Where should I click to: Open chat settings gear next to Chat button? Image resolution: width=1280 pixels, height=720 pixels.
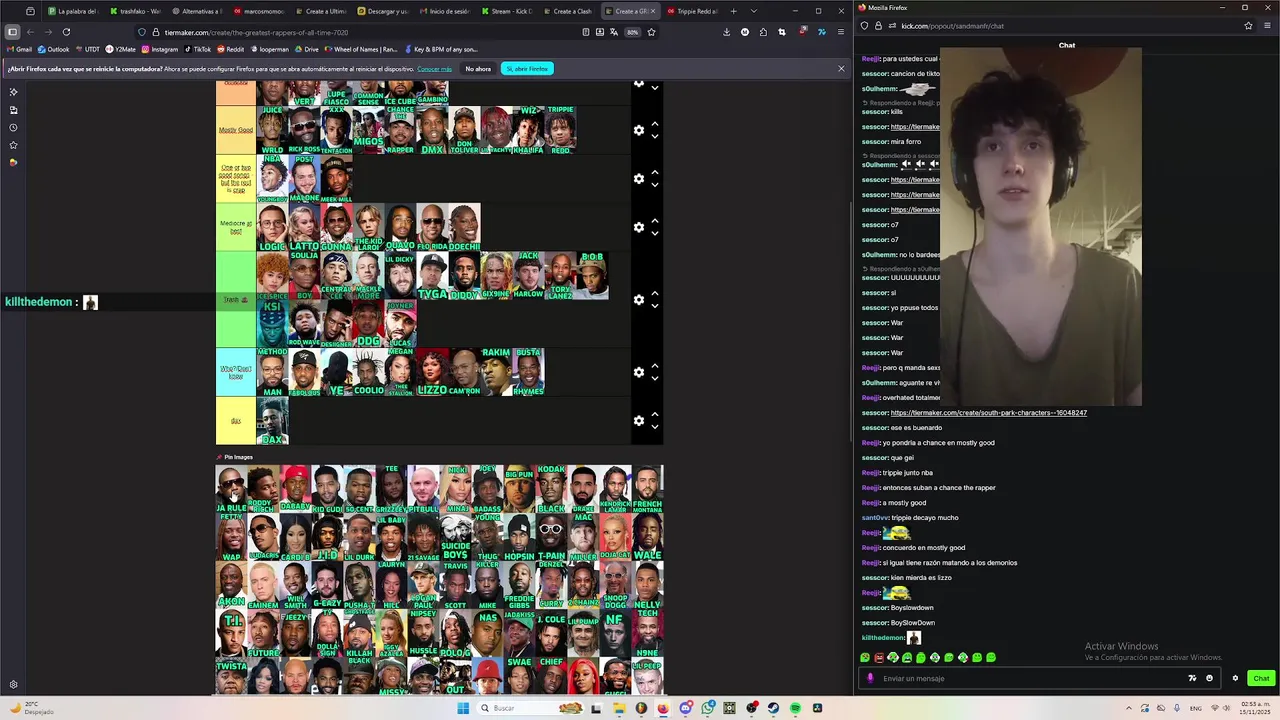[x=1235, y=678]
